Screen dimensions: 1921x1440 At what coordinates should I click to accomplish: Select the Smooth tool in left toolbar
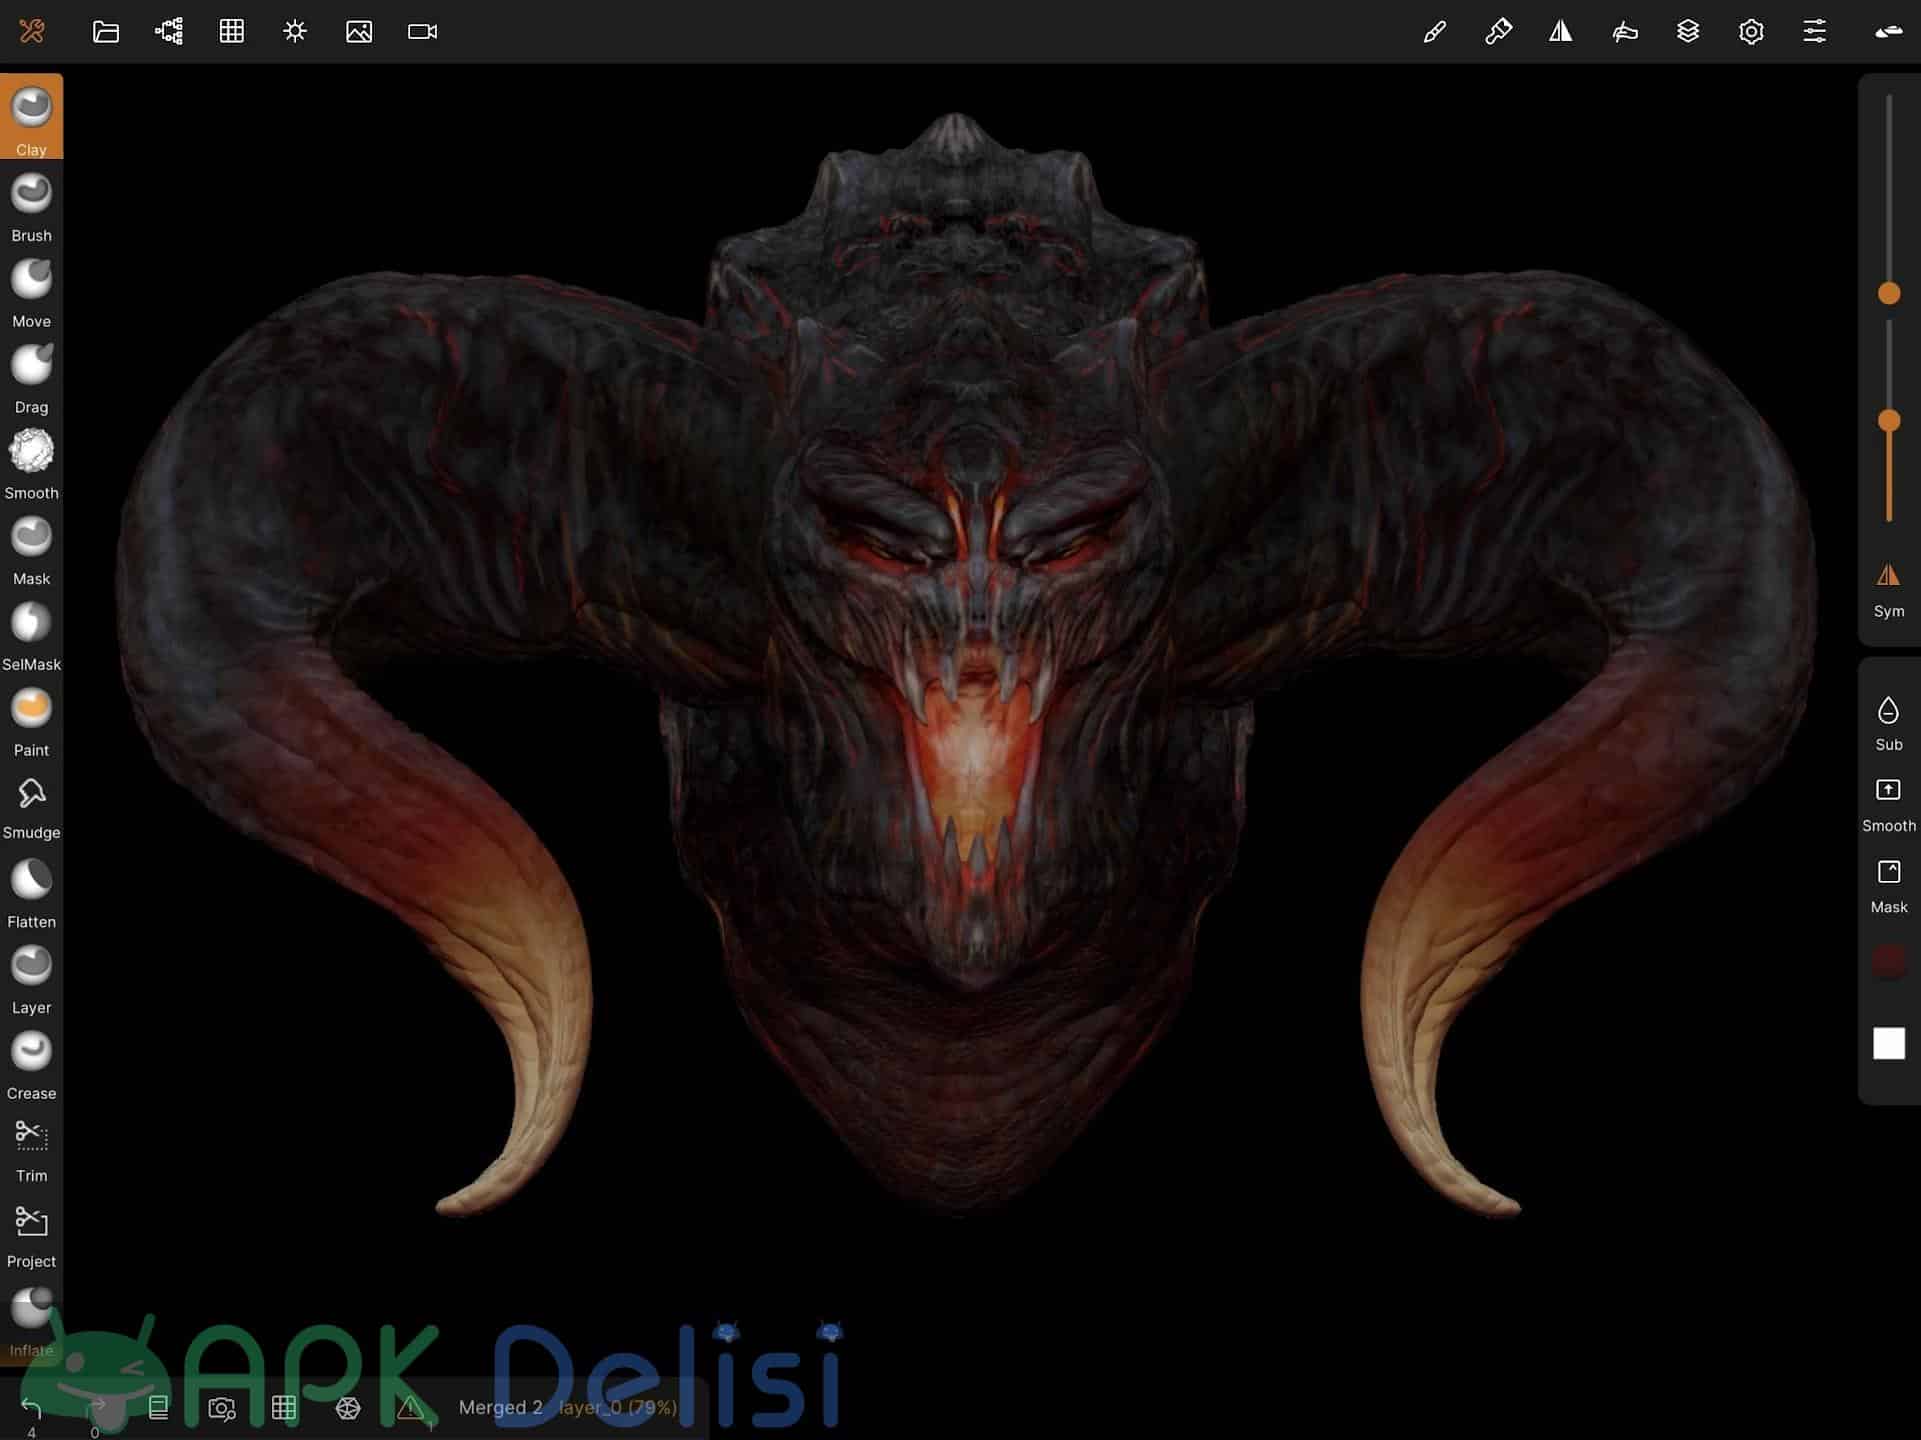[x=31, y=464]
